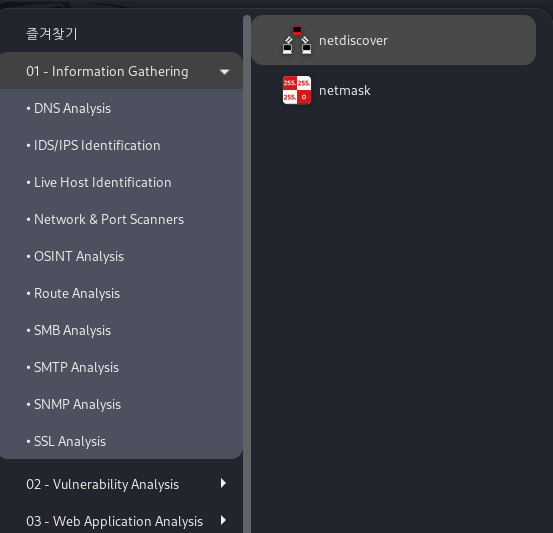Click the netmask 255 icon
The height and width of the screenshot is (533, 553).
[297, 90]
